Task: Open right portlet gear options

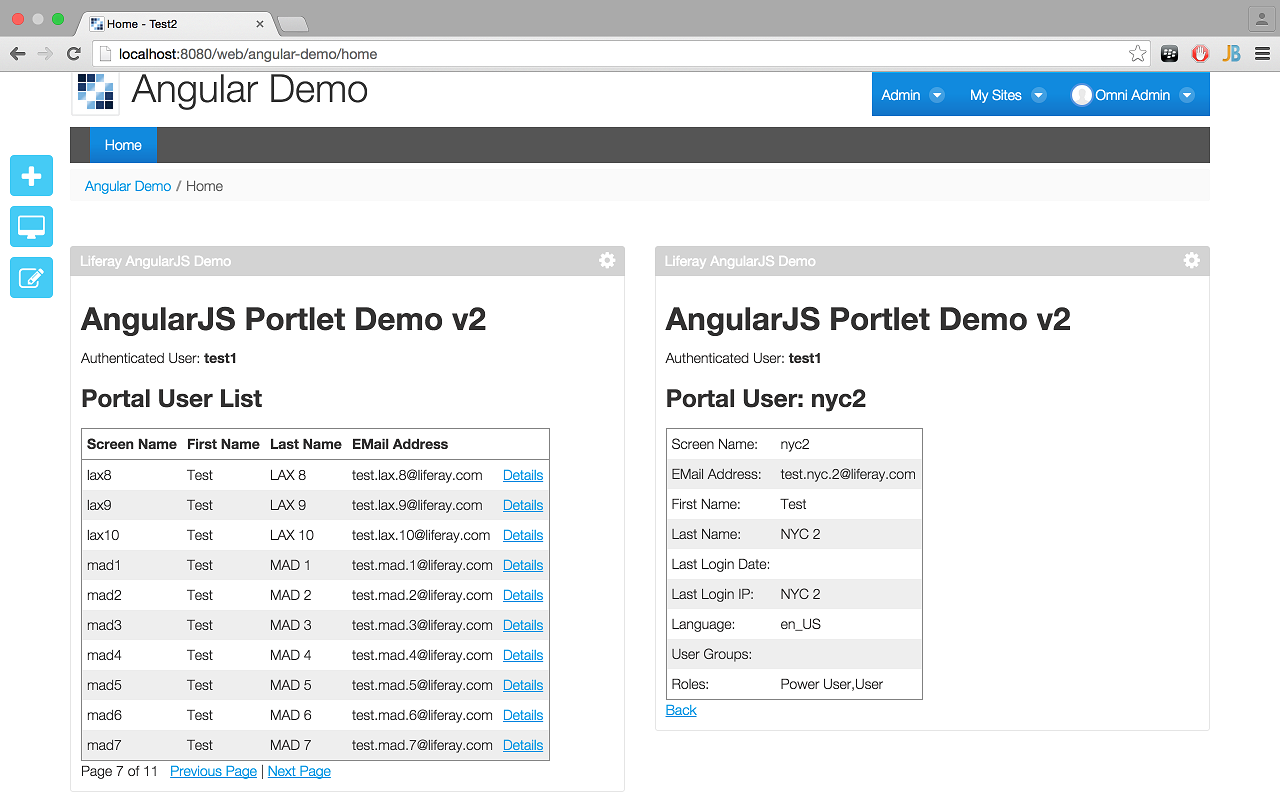Action: coord(1191,260)
